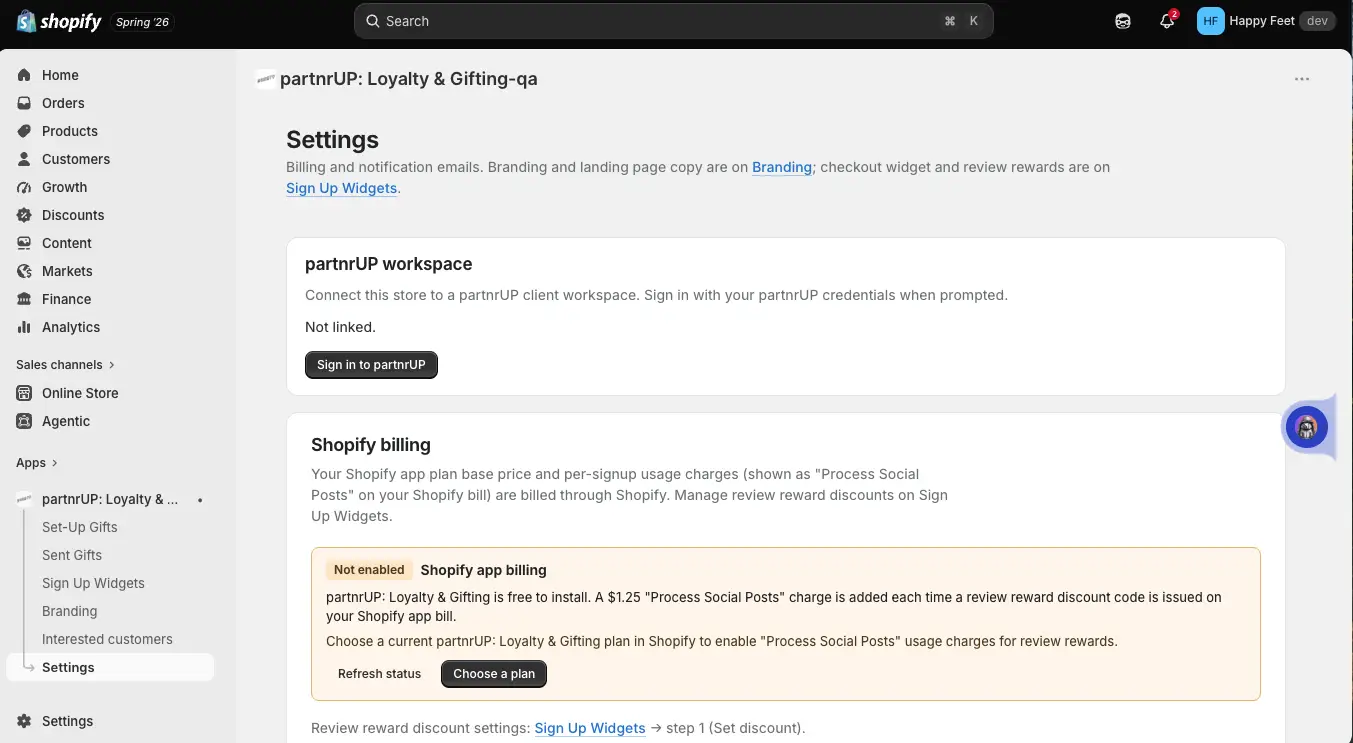The width and height of the screenshot is (1353, 743).
Task: Click the "Not linked." status text
Action: tap(340, 327)
